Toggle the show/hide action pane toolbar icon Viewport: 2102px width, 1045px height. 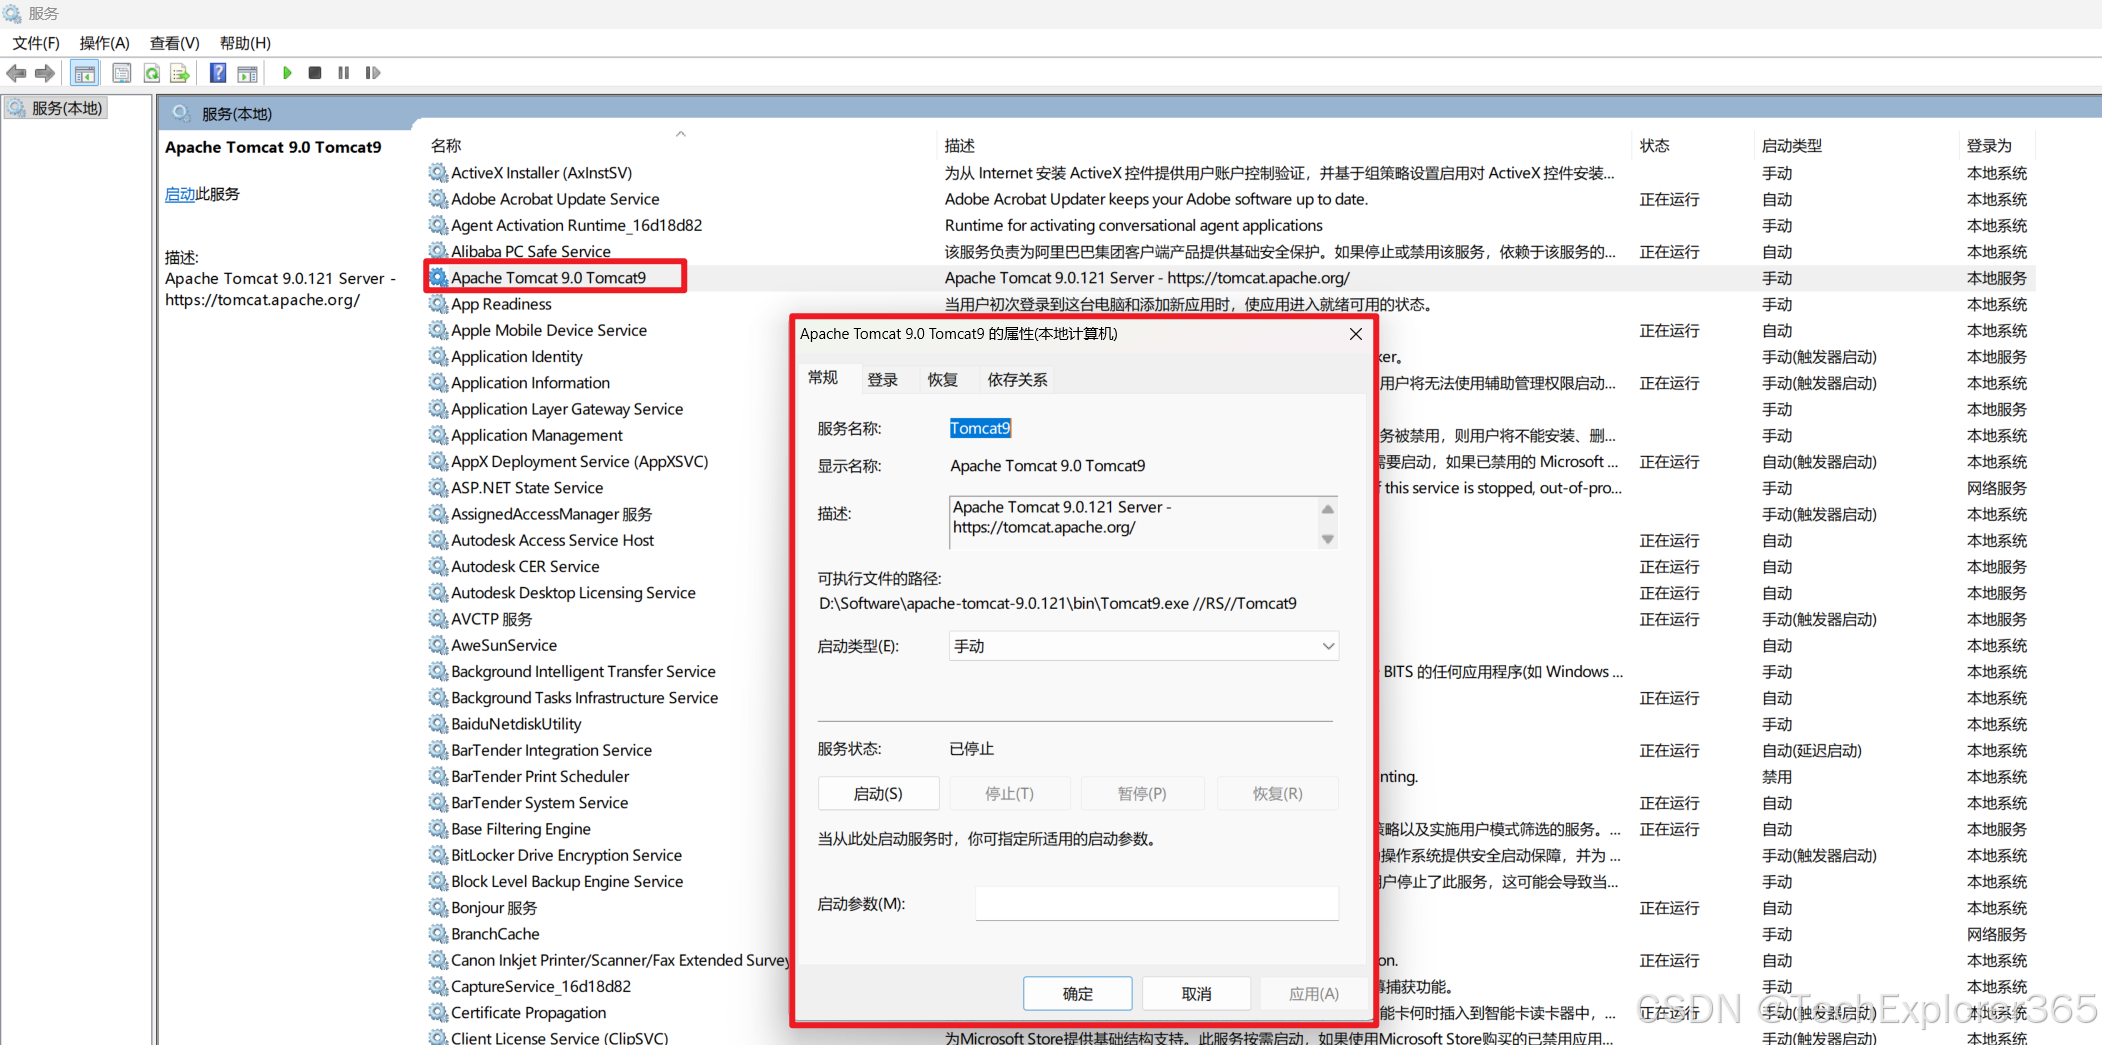click(247, 73)
